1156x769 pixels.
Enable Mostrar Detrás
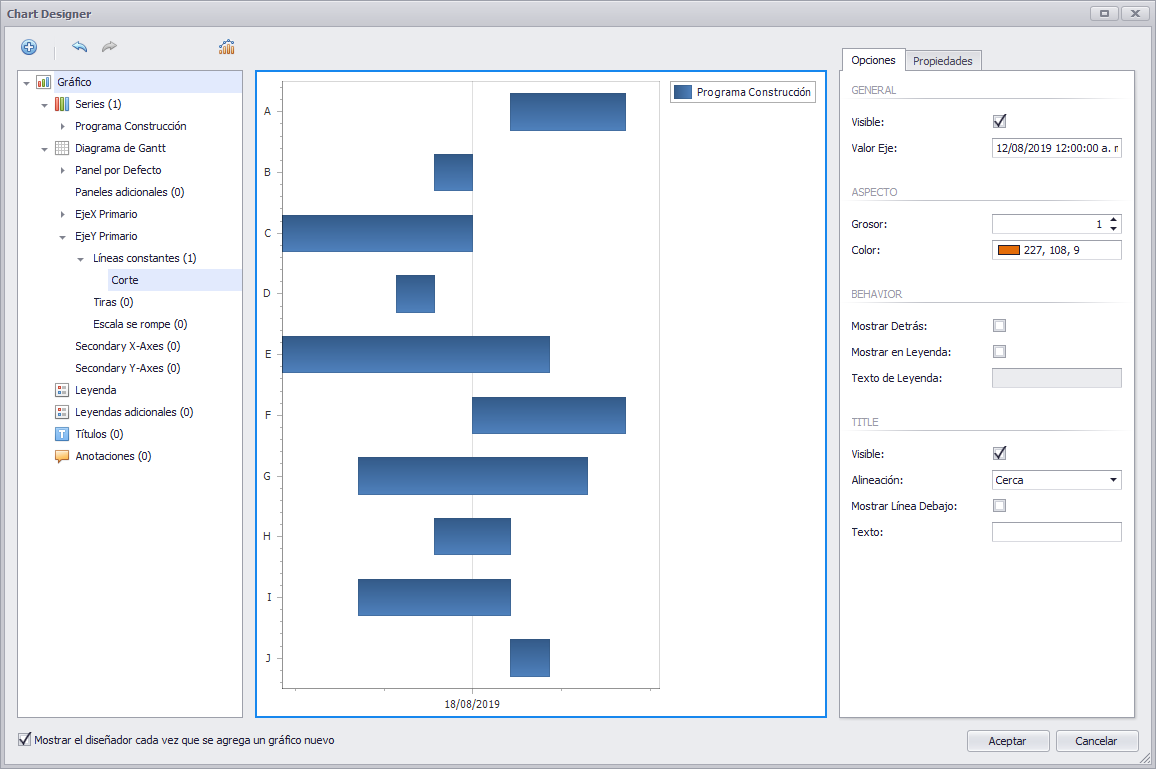(998, 325)
